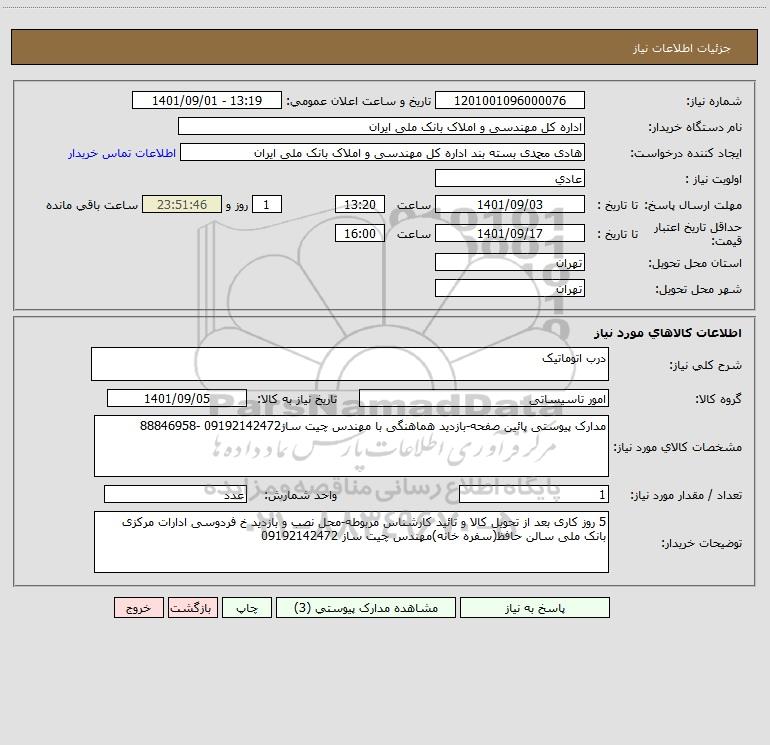
Task: Click the price validity date 1401/09/17
Action: point(510,233)
